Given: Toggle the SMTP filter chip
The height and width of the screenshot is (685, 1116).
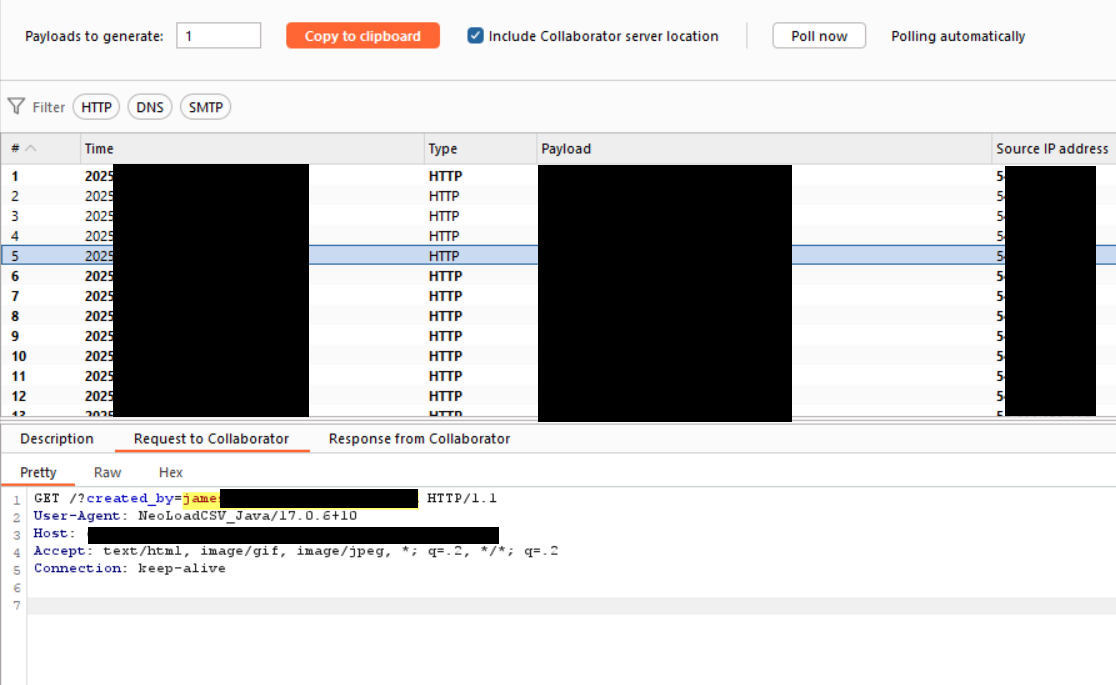Looking at the screenshot, I should 205,107.
